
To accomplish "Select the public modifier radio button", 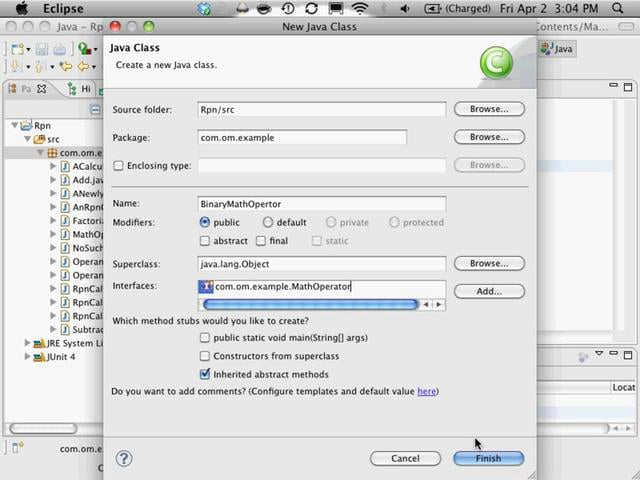I will (204, 222).
